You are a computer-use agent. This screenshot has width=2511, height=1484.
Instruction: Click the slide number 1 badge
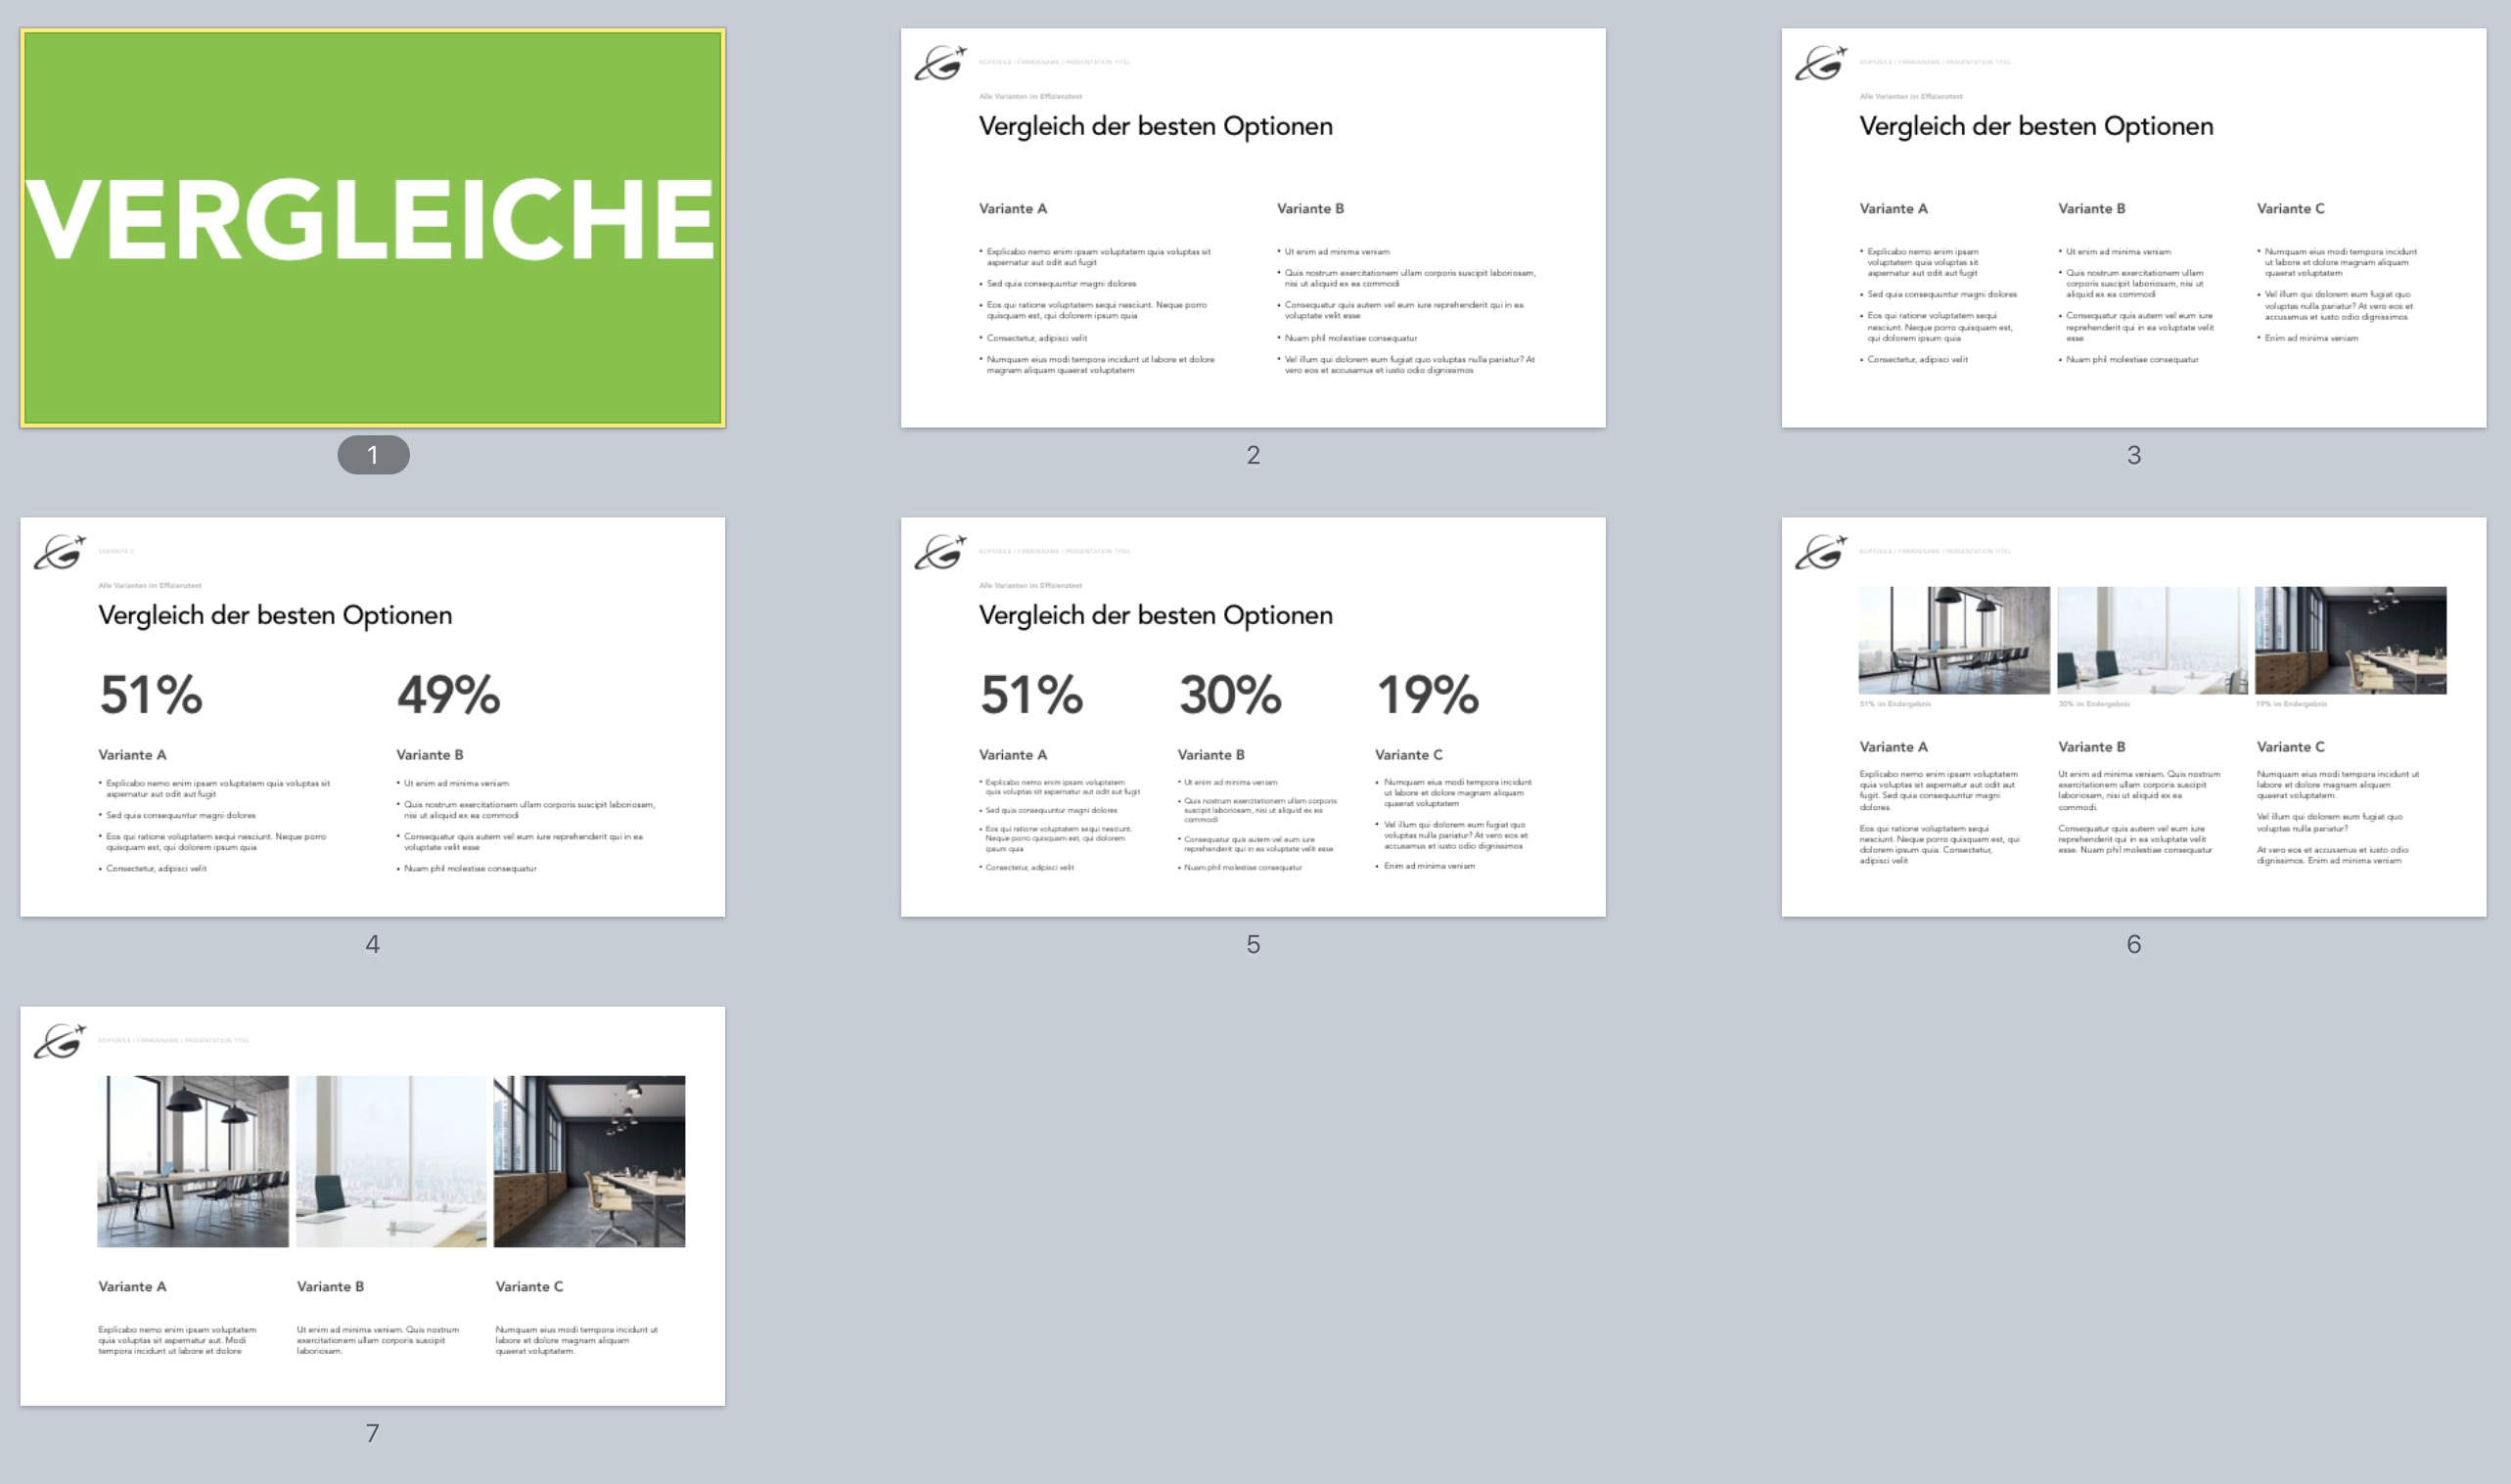pos(373,455)
